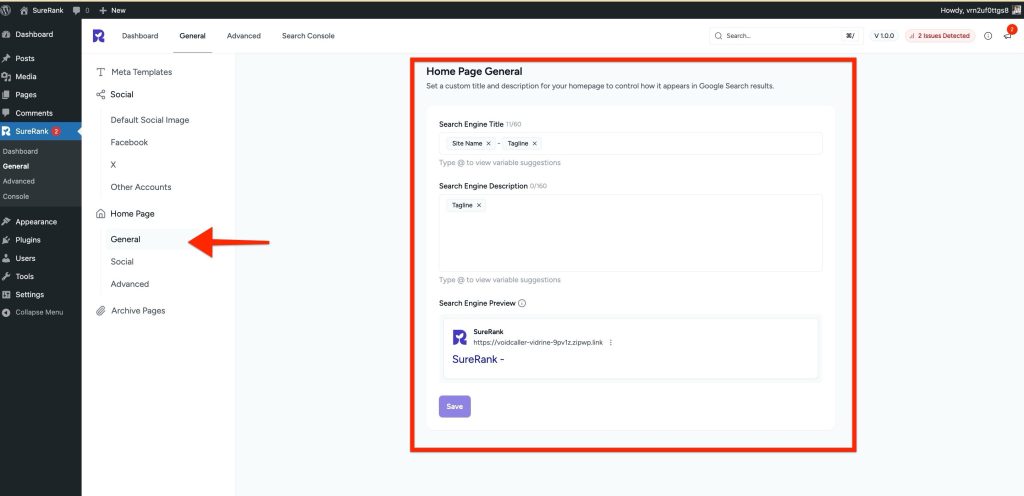This screenshot has width=1024, height=496.
Task: Switch to the Dashboard tab in SureRank header
Action: (140, 36)
